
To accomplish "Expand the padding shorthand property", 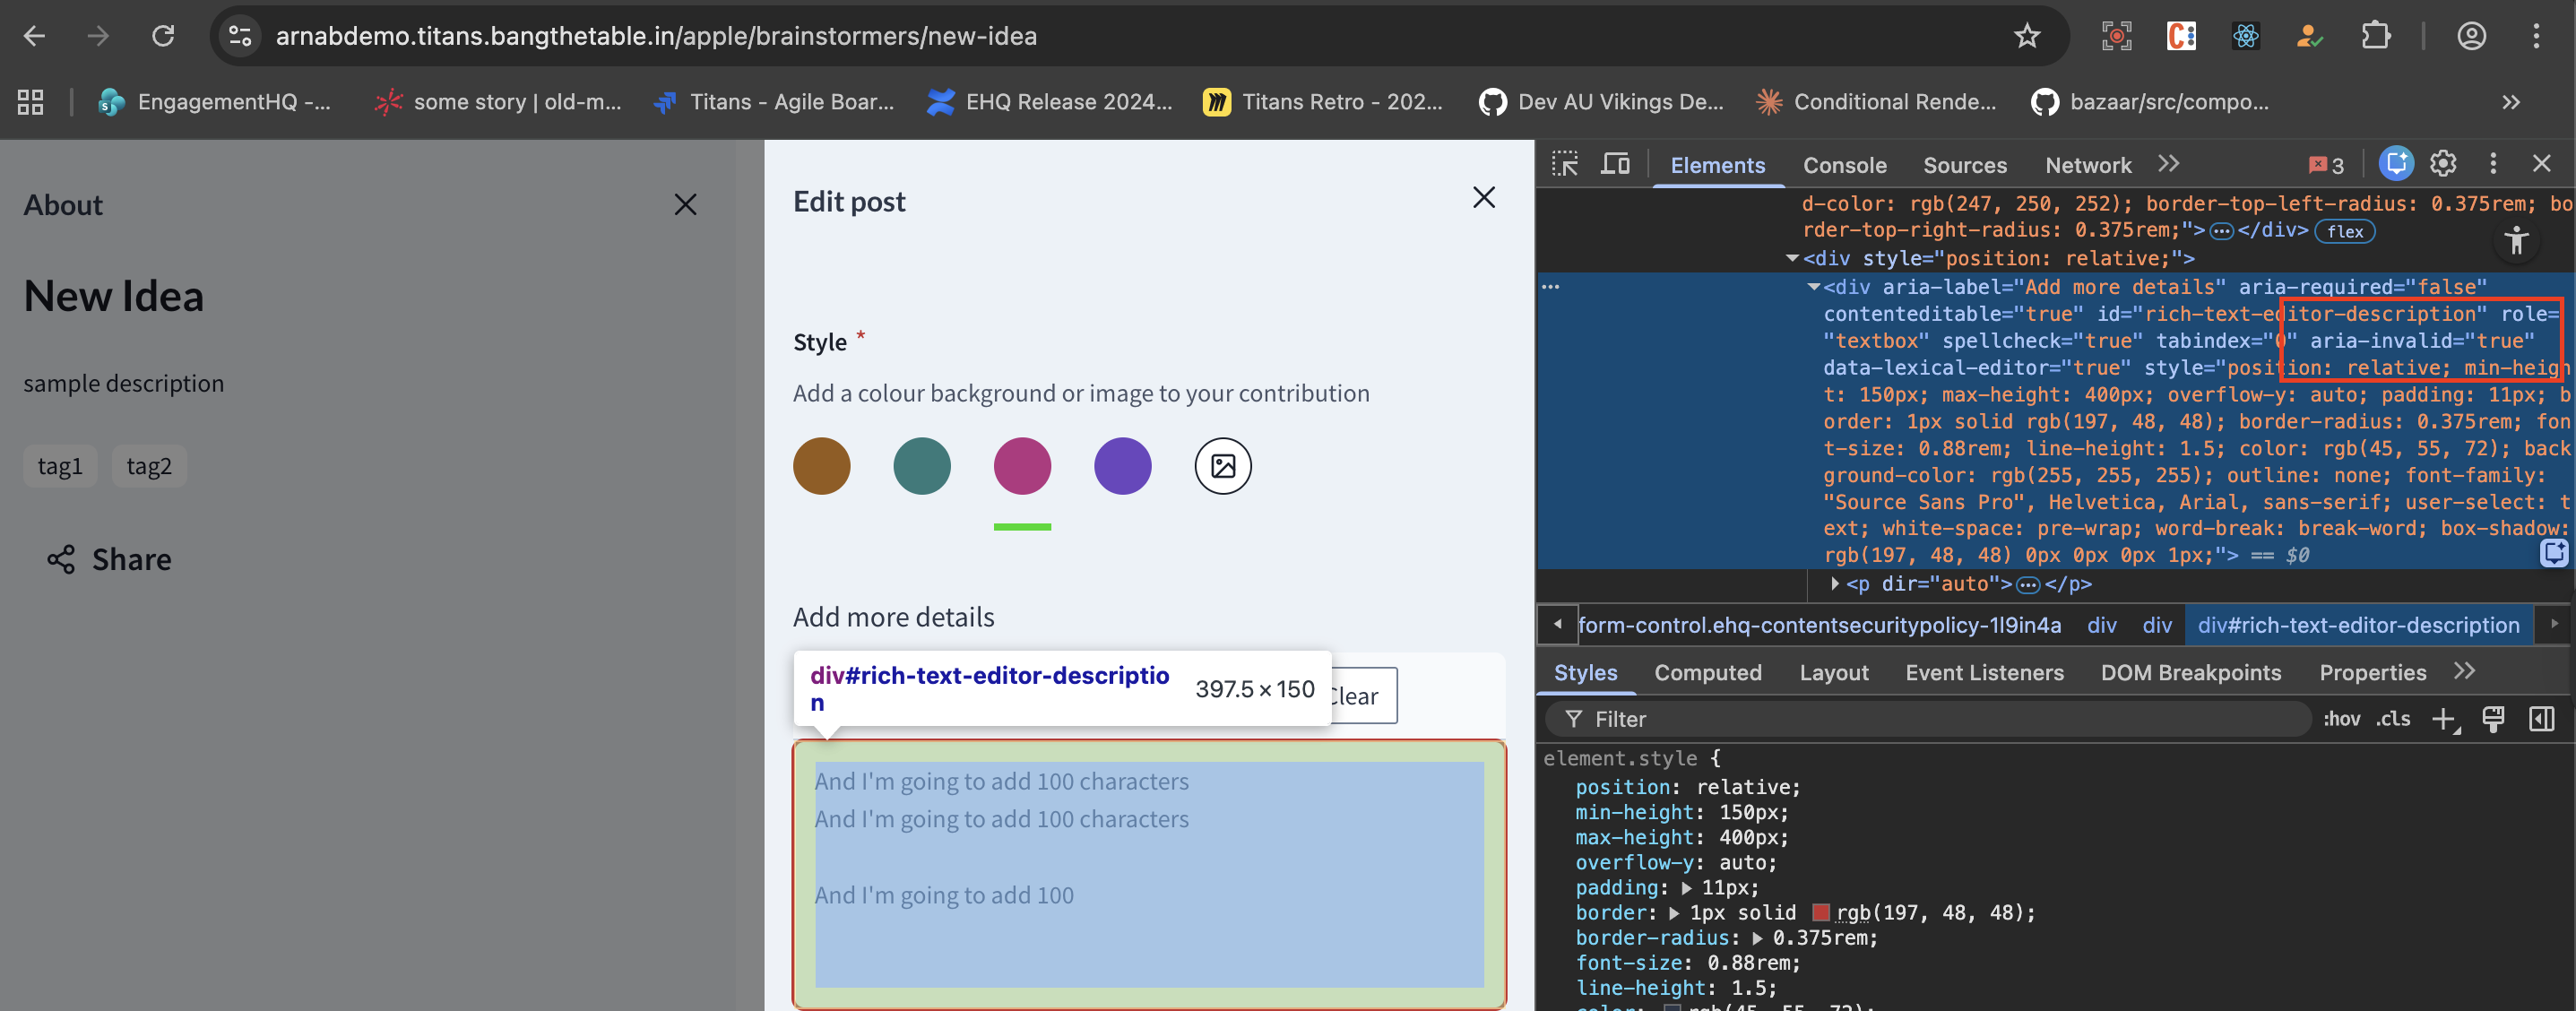I will click(1687, 888).
